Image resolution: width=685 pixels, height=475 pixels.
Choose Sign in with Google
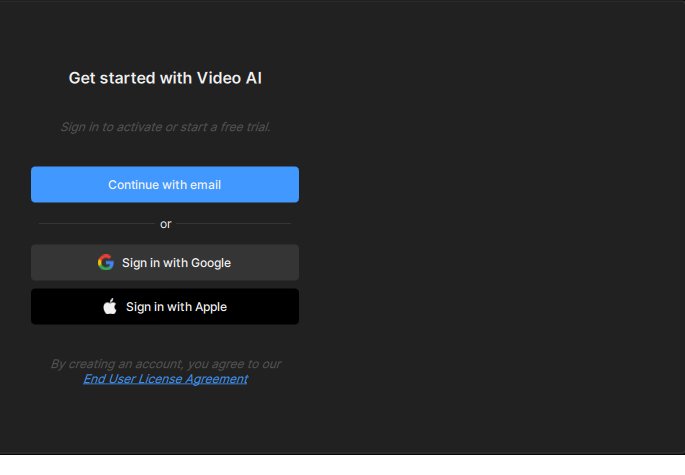point(165,262)
